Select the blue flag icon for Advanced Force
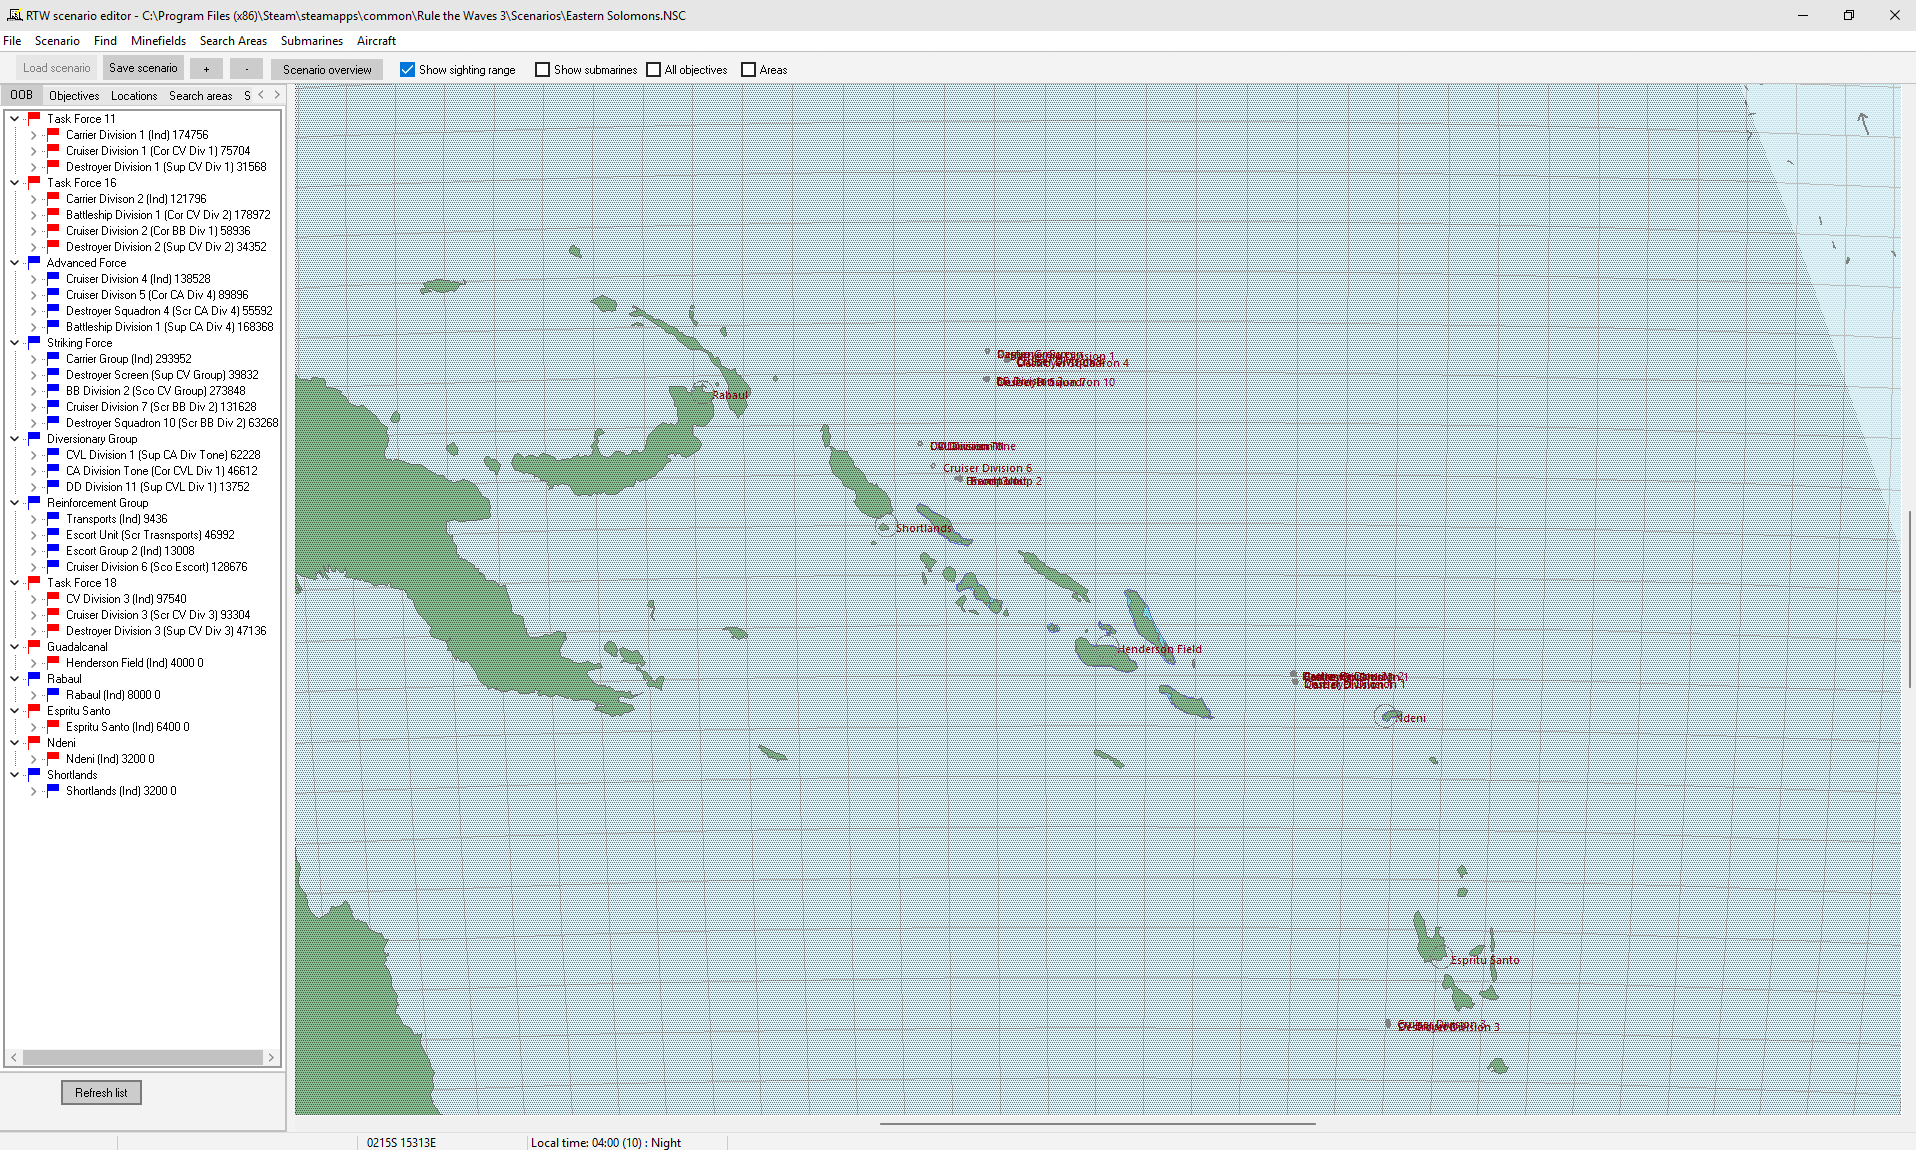This screenshot has width=1916, height=1150. point(33,262)
